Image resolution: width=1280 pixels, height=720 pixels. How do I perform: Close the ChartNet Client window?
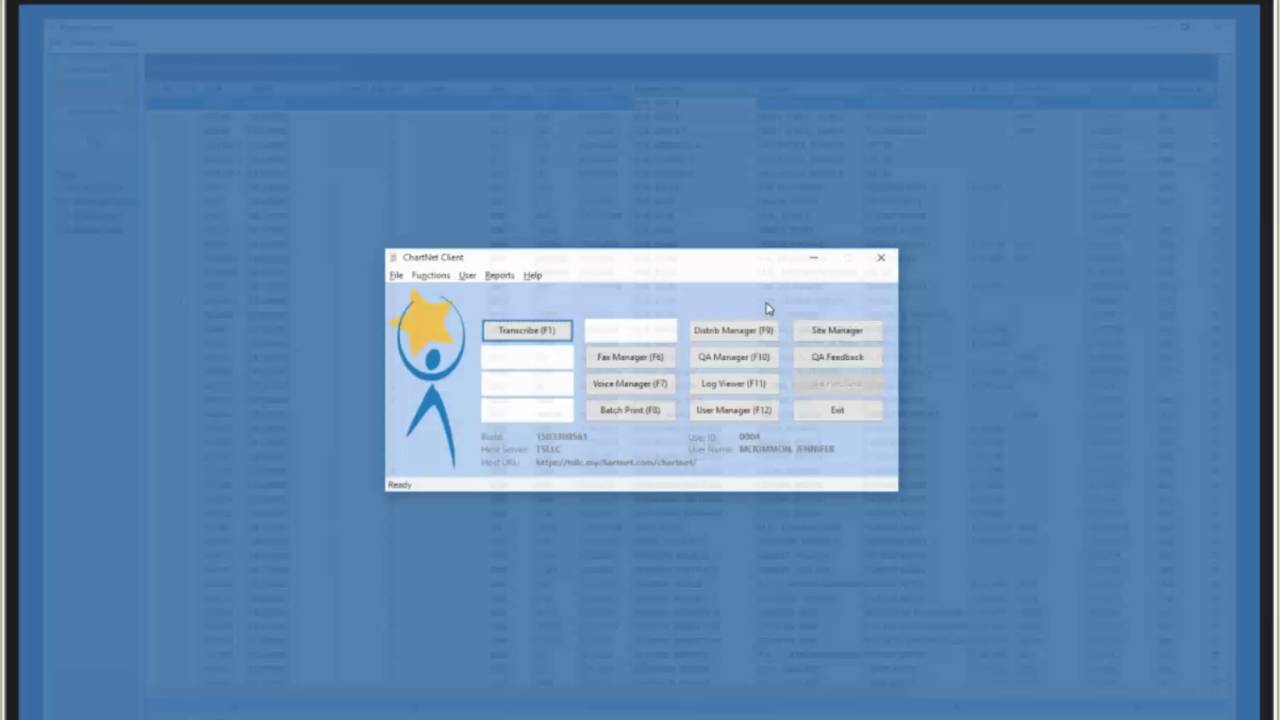pos(881,257)
